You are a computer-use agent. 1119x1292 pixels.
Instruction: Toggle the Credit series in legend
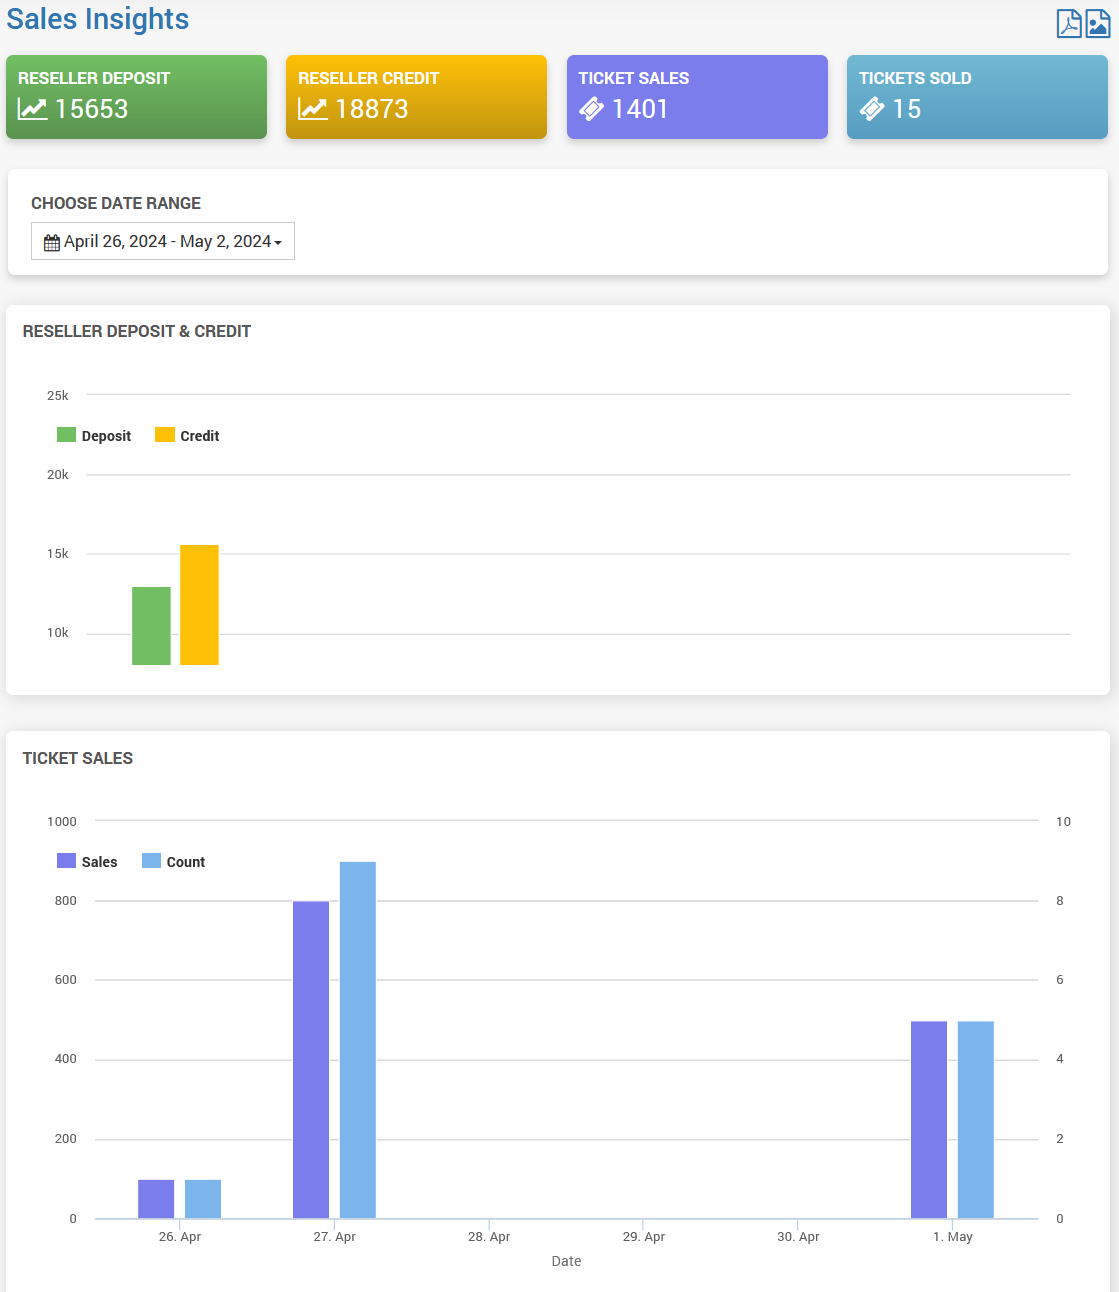point(188,436)
